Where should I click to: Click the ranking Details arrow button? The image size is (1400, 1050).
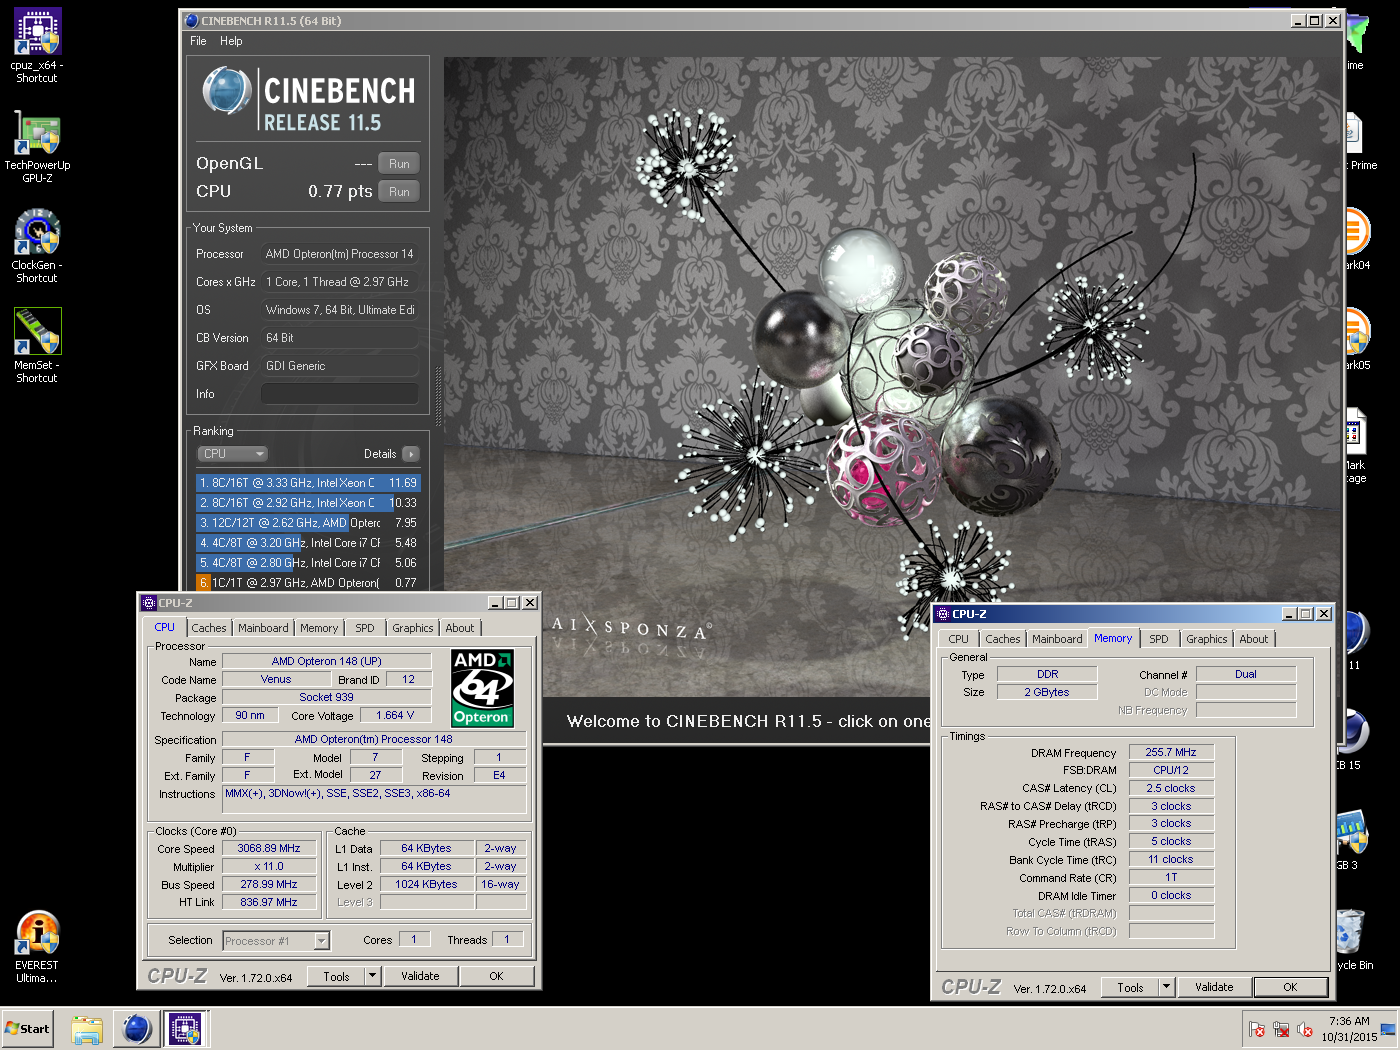click(411, 454)
